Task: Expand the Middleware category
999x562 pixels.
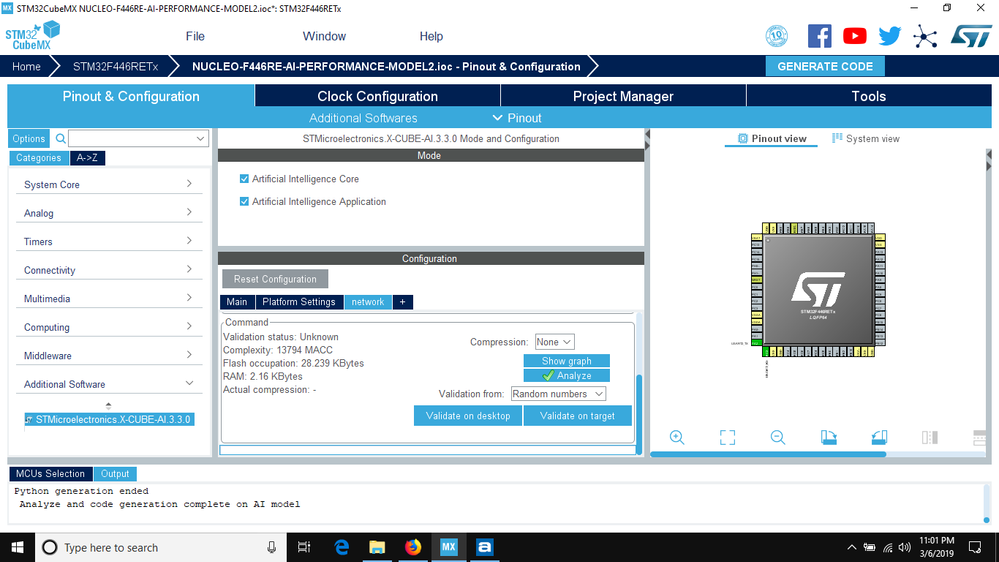Action: click(108, 356)
